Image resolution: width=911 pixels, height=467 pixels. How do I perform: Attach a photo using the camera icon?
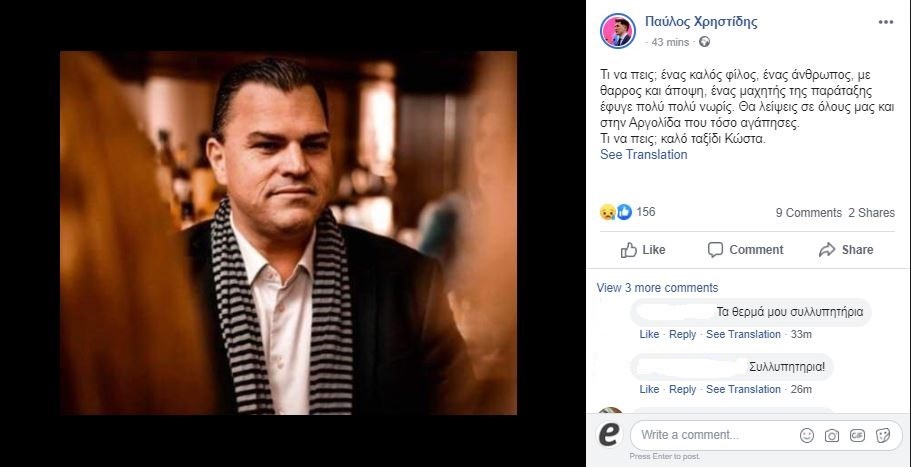pyautogui.click(x=832, y=436)
